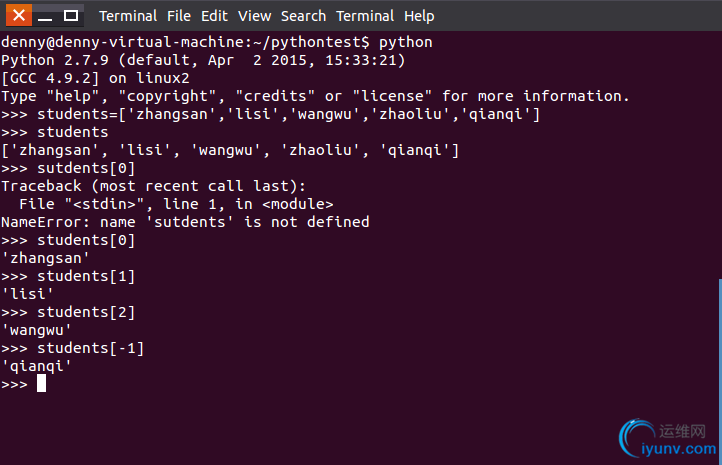
Task: Click the iyunv.com watermark logo
Action: tap(668, 438)
